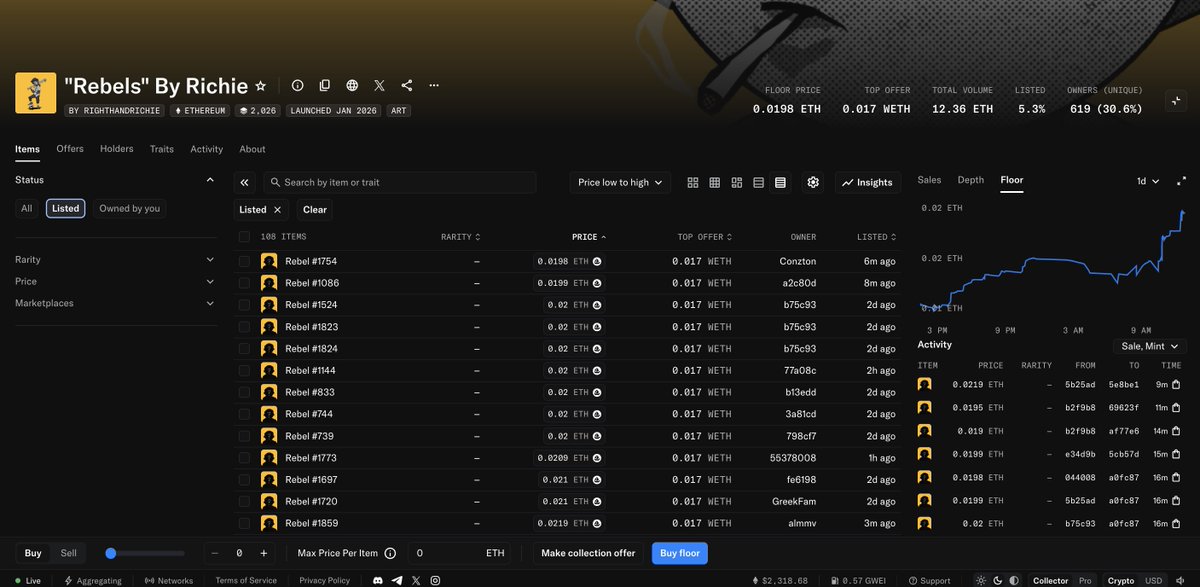This screenshot has width=1200, height=587.
Task: Switch to small grid view icon
Action: tap(715, 182)
